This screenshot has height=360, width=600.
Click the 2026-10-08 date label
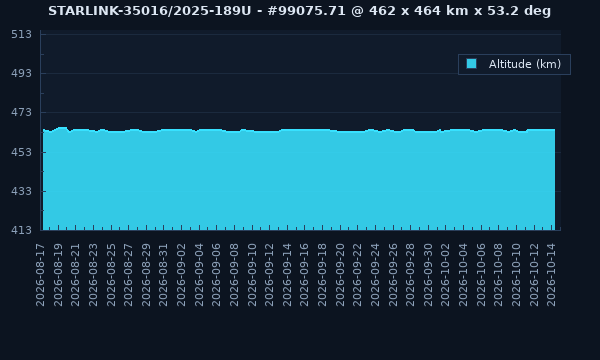pyautogui.click(x=498, y=275)
